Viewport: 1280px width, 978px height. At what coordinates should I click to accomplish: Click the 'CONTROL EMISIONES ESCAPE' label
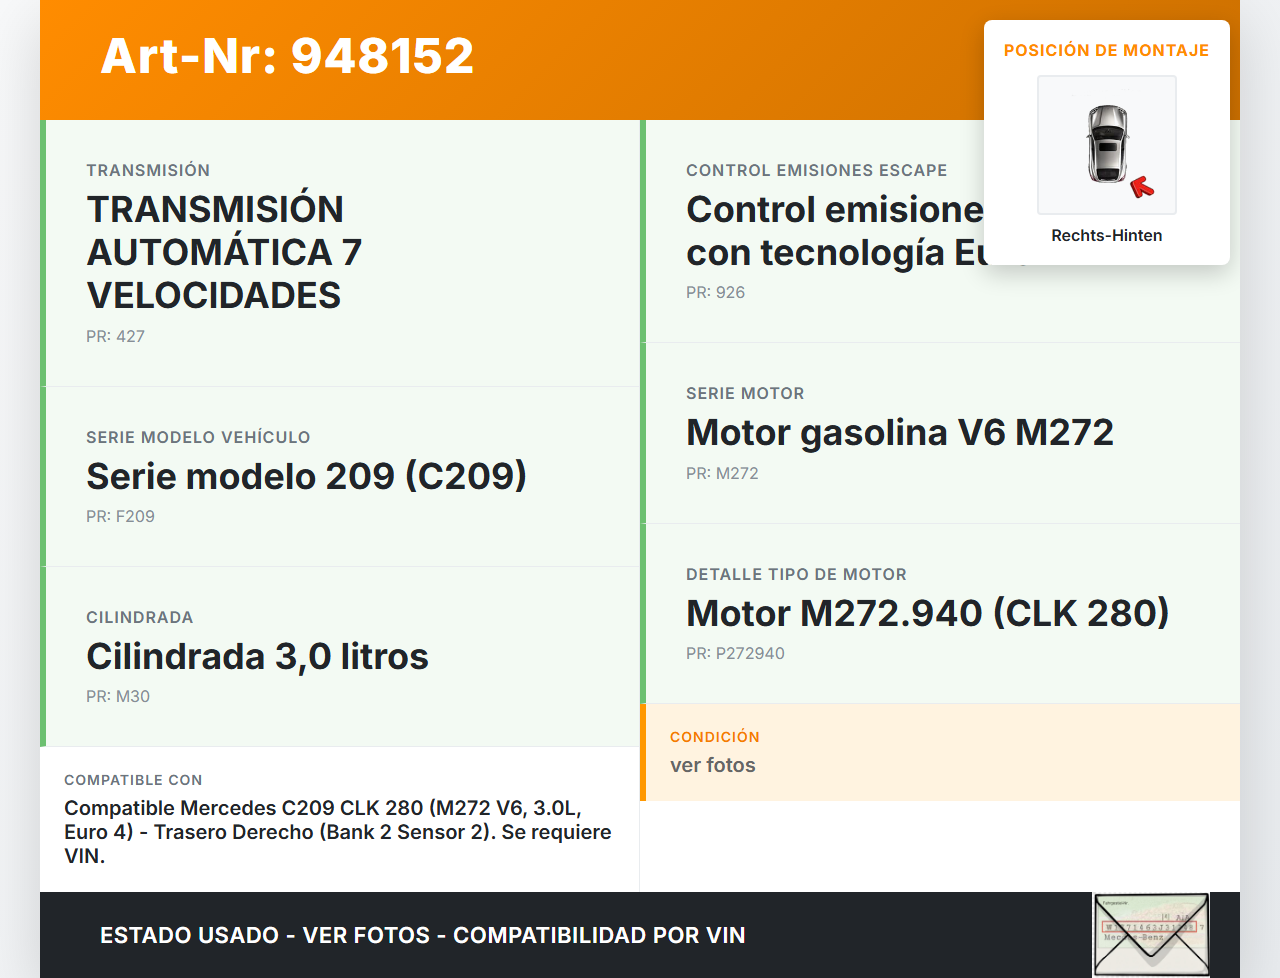[816, 170]
